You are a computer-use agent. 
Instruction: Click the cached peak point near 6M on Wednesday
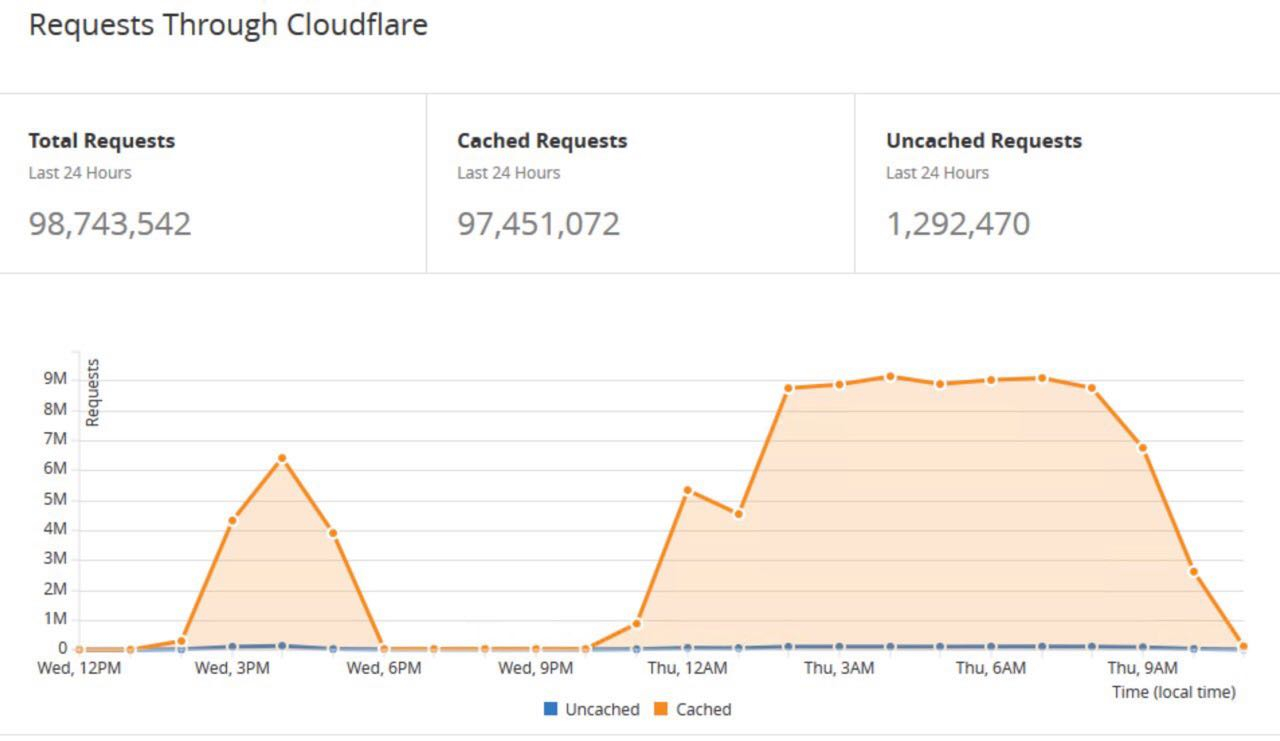[282, 458]
